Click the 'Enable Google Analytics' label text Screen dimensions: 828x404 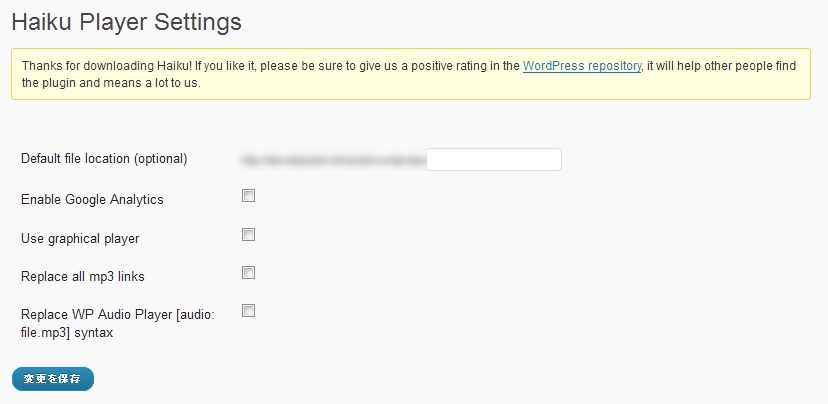click(92, 199)
